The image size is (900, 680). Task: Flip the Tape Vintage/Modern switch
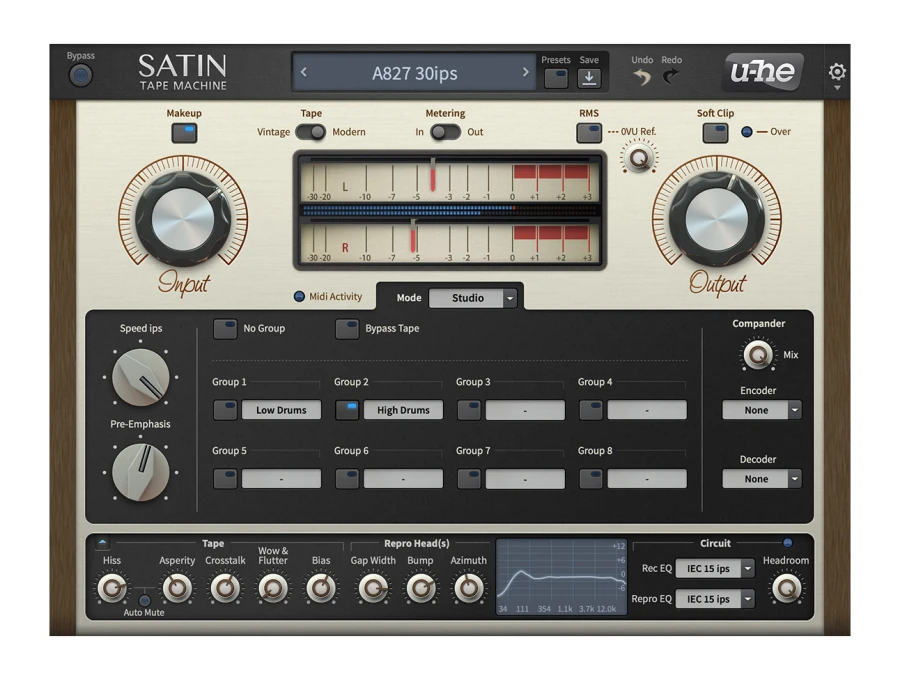(311, 132)
